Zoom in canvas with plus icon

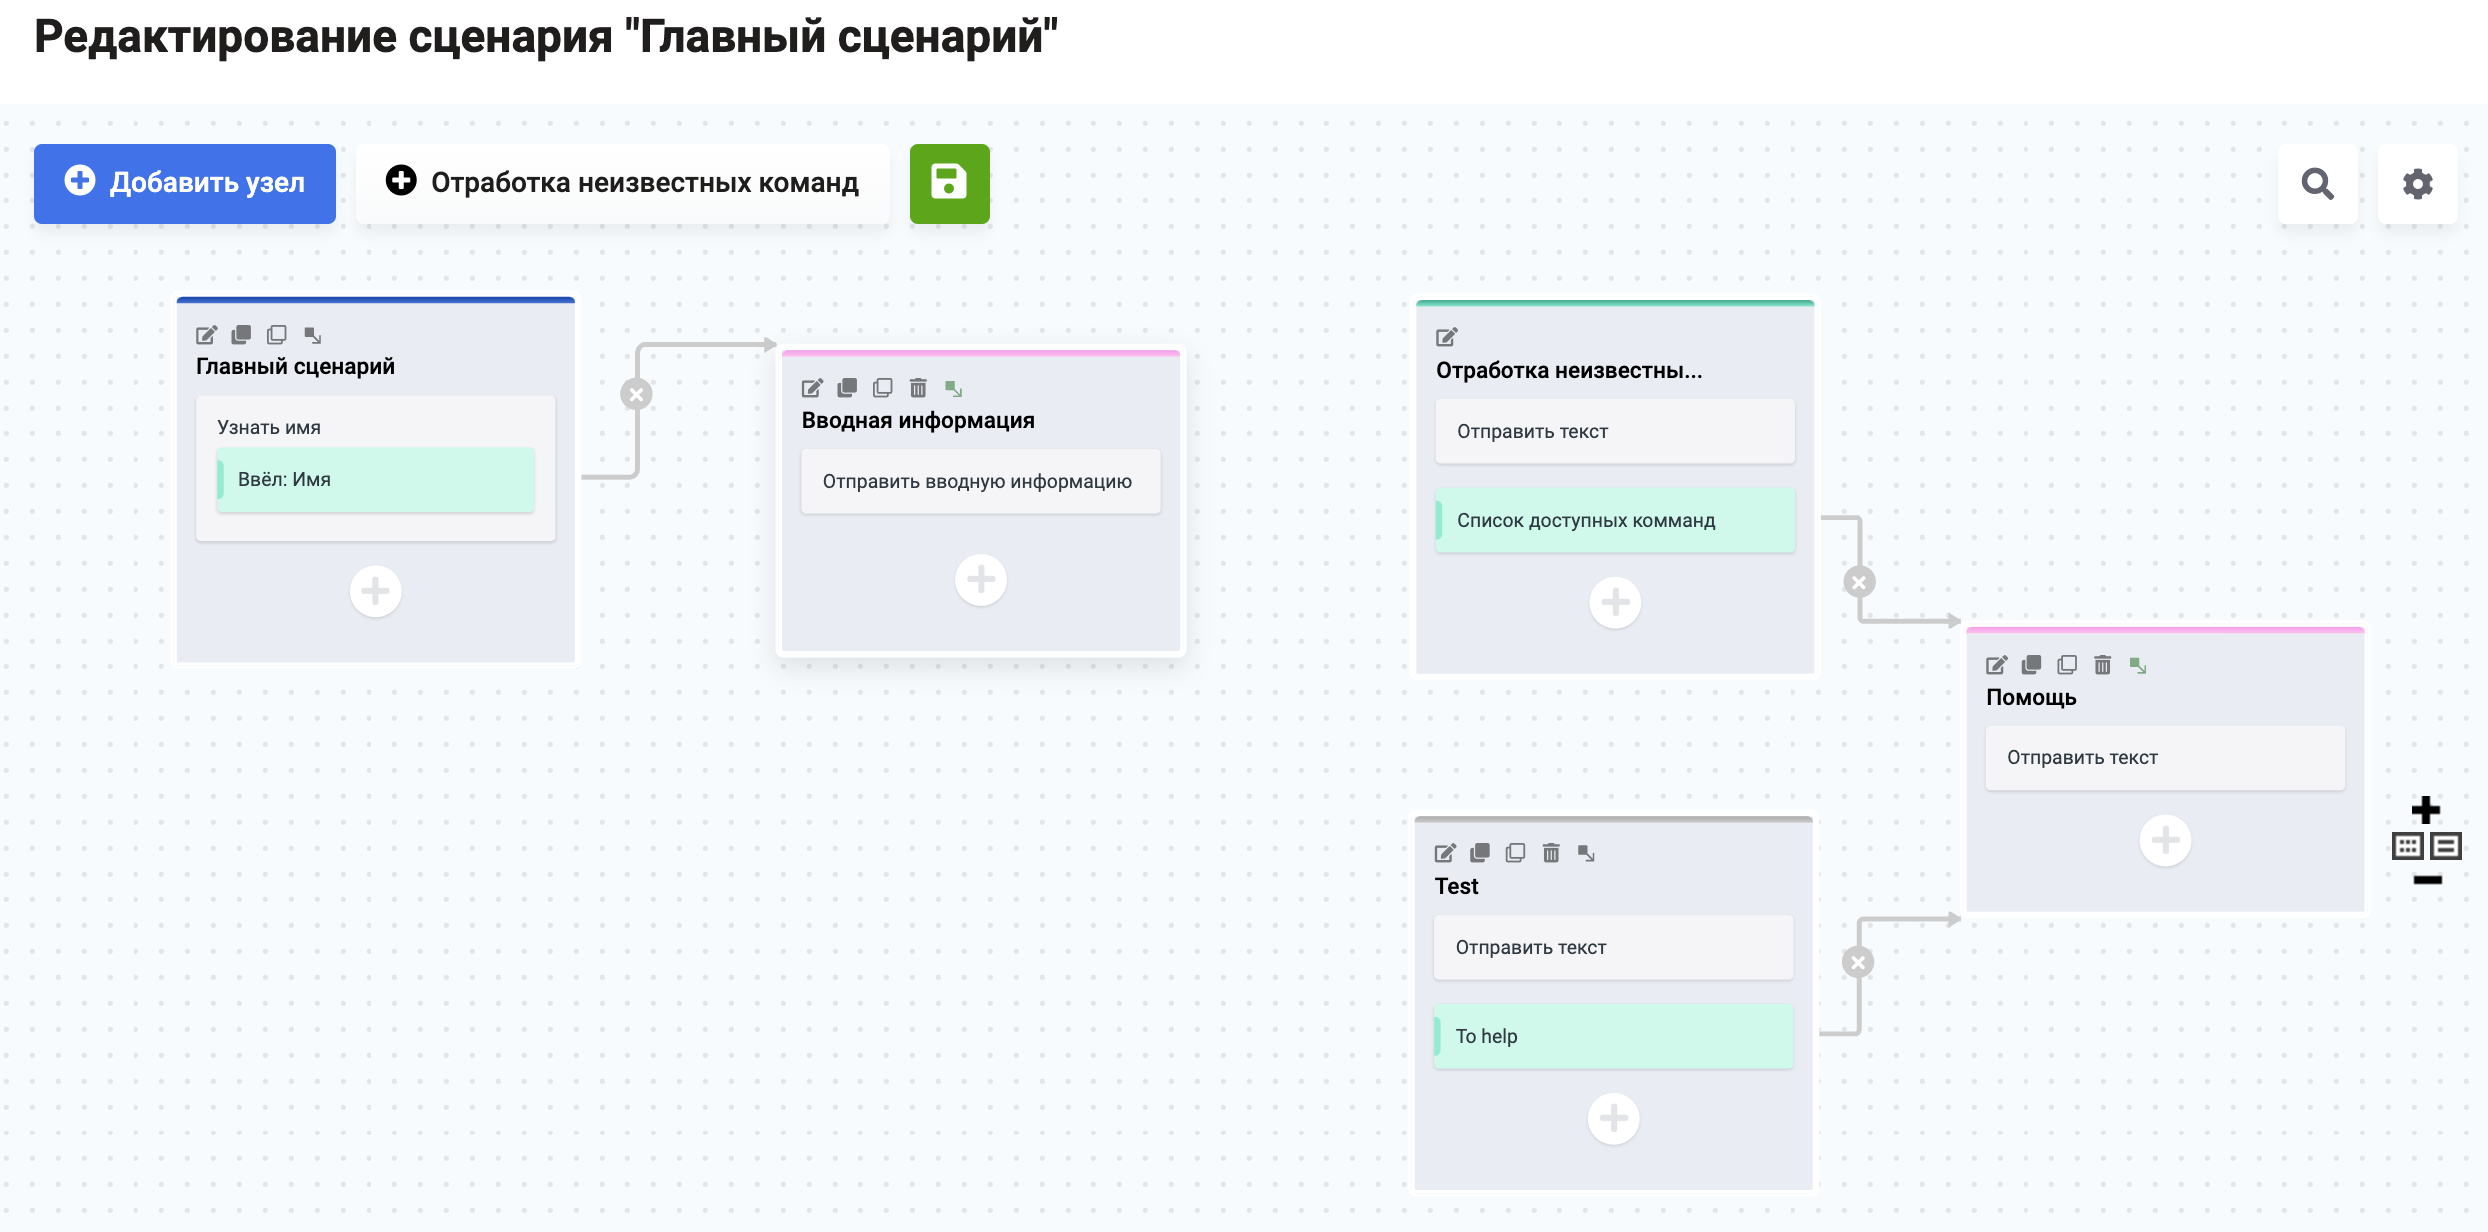(2426, 809)
